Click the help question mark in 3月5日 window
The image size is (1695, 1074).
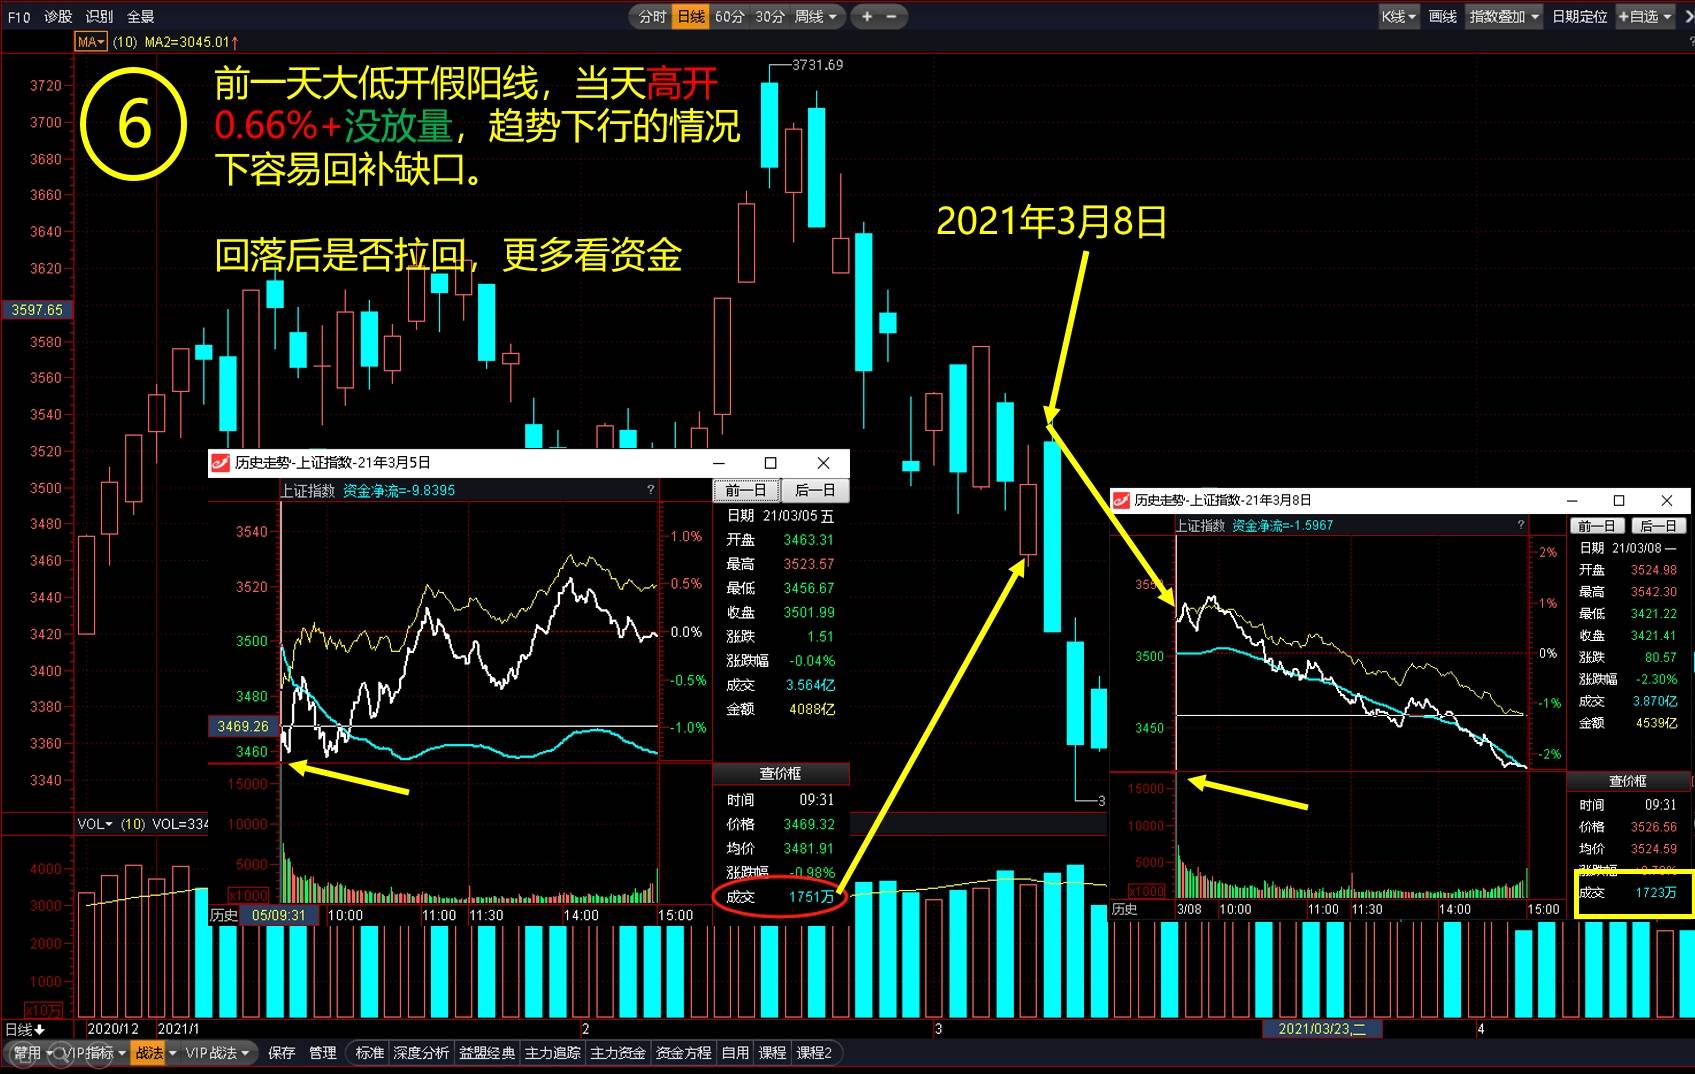tap(650, 490)
